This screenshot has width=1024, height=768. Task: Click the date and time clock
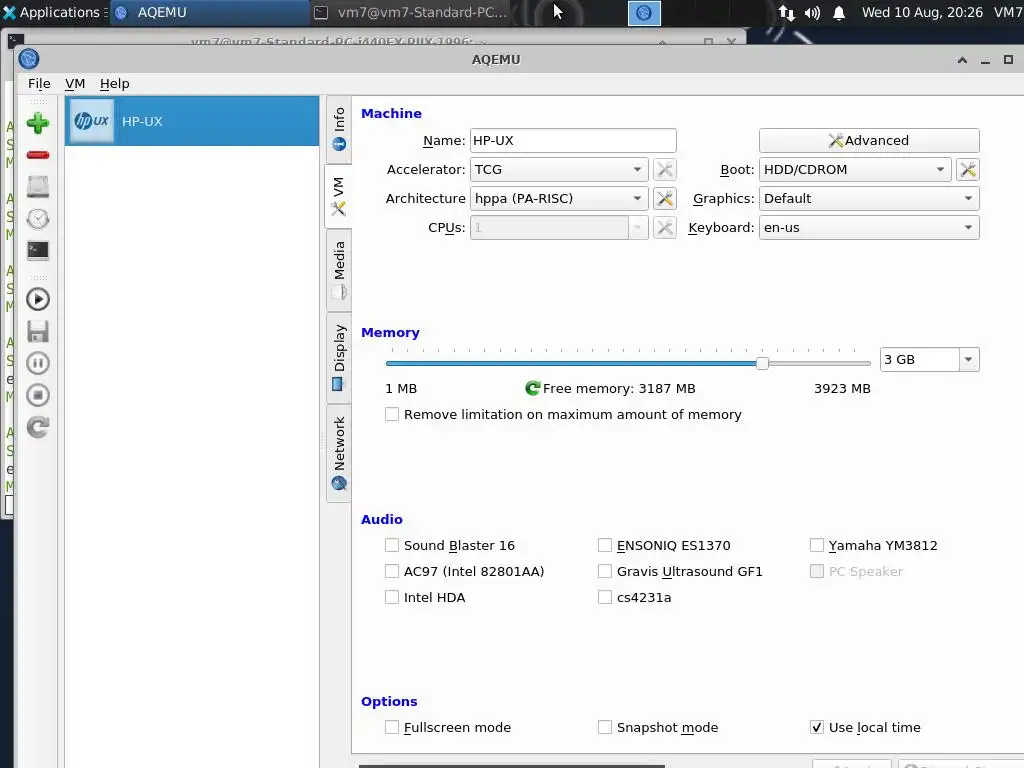(921, 12)
